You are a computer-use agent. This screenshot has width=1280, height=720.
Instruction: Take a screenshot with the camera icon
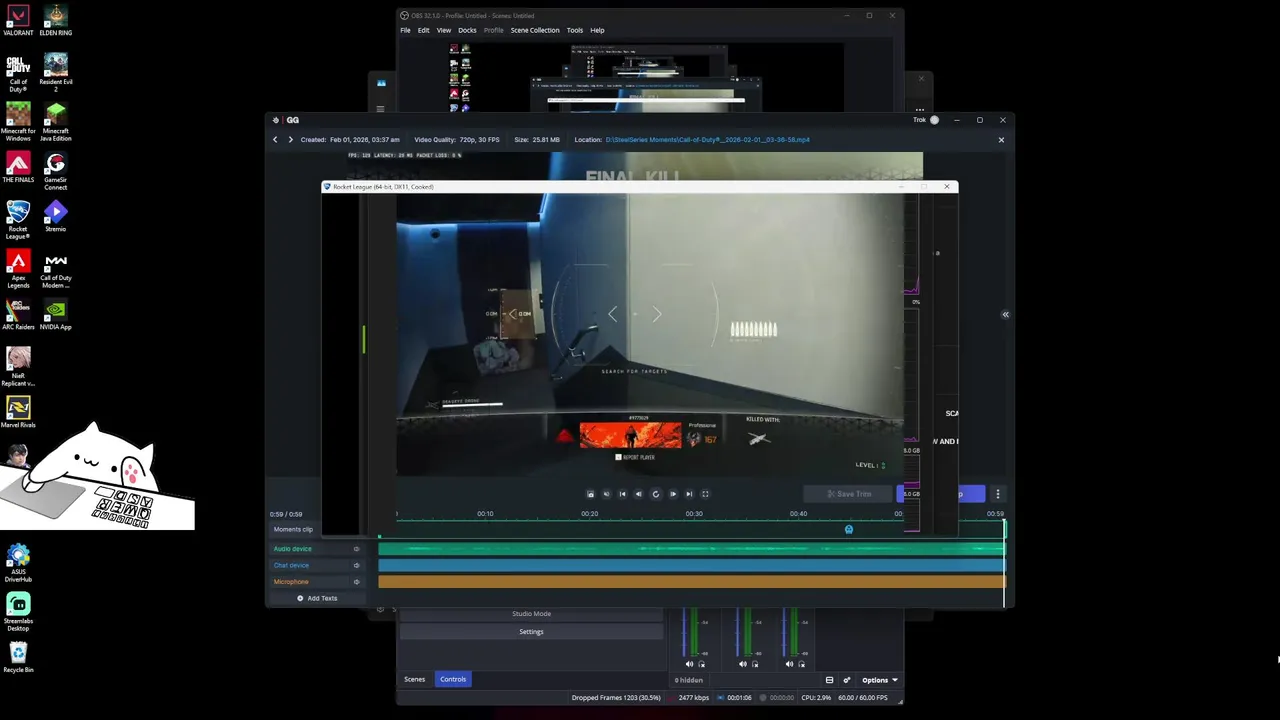[590, 494]
